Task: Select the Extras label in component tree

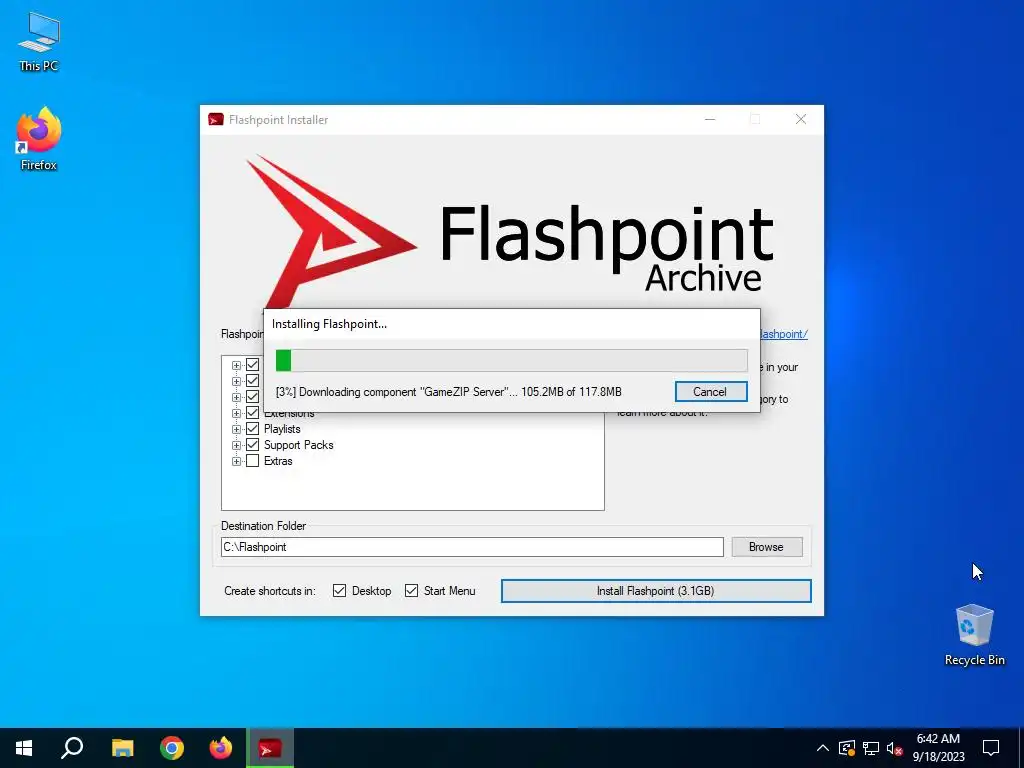Action: click(x=278, y=461)
